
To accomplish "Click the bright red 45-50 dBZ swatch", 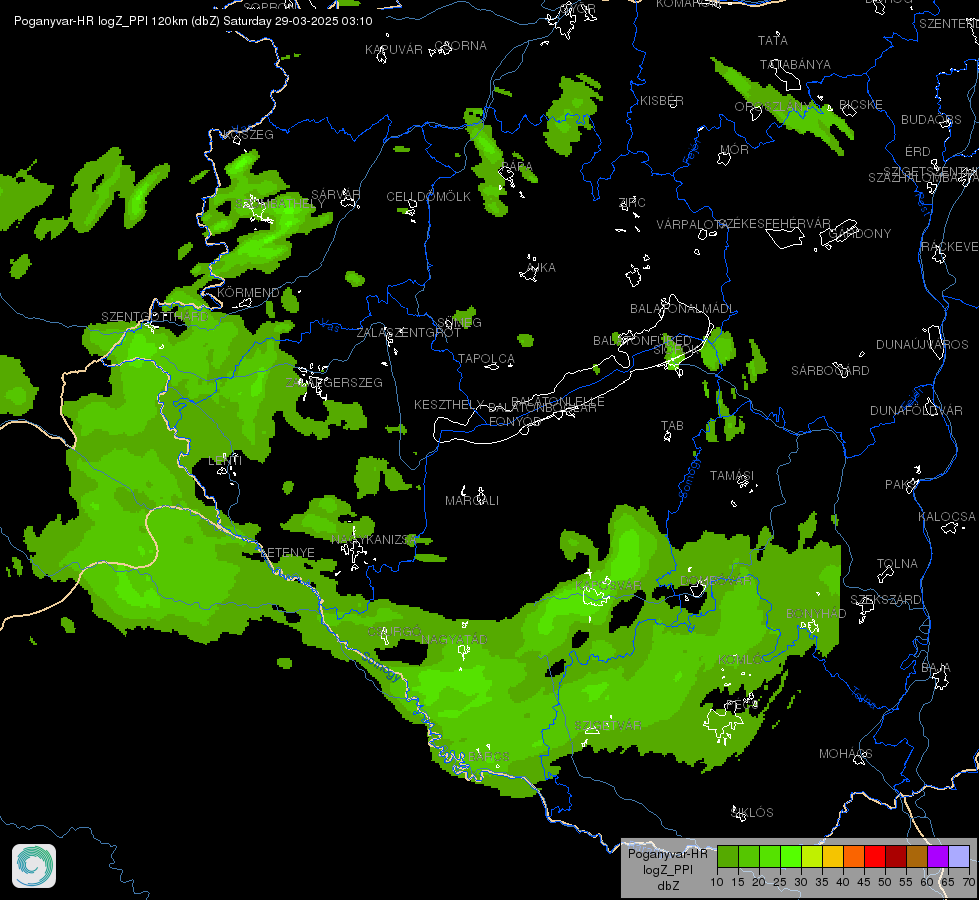I will click(x=875, y=856).
